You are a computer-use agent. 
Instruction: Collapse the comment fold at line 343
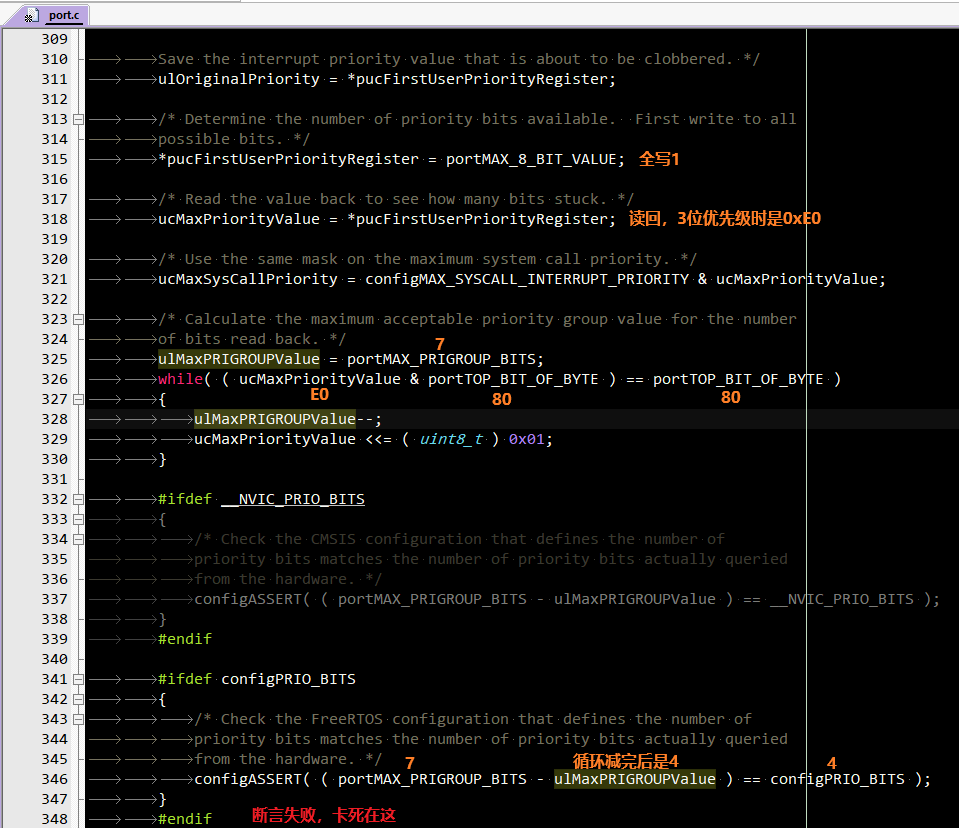coord(78,719)
